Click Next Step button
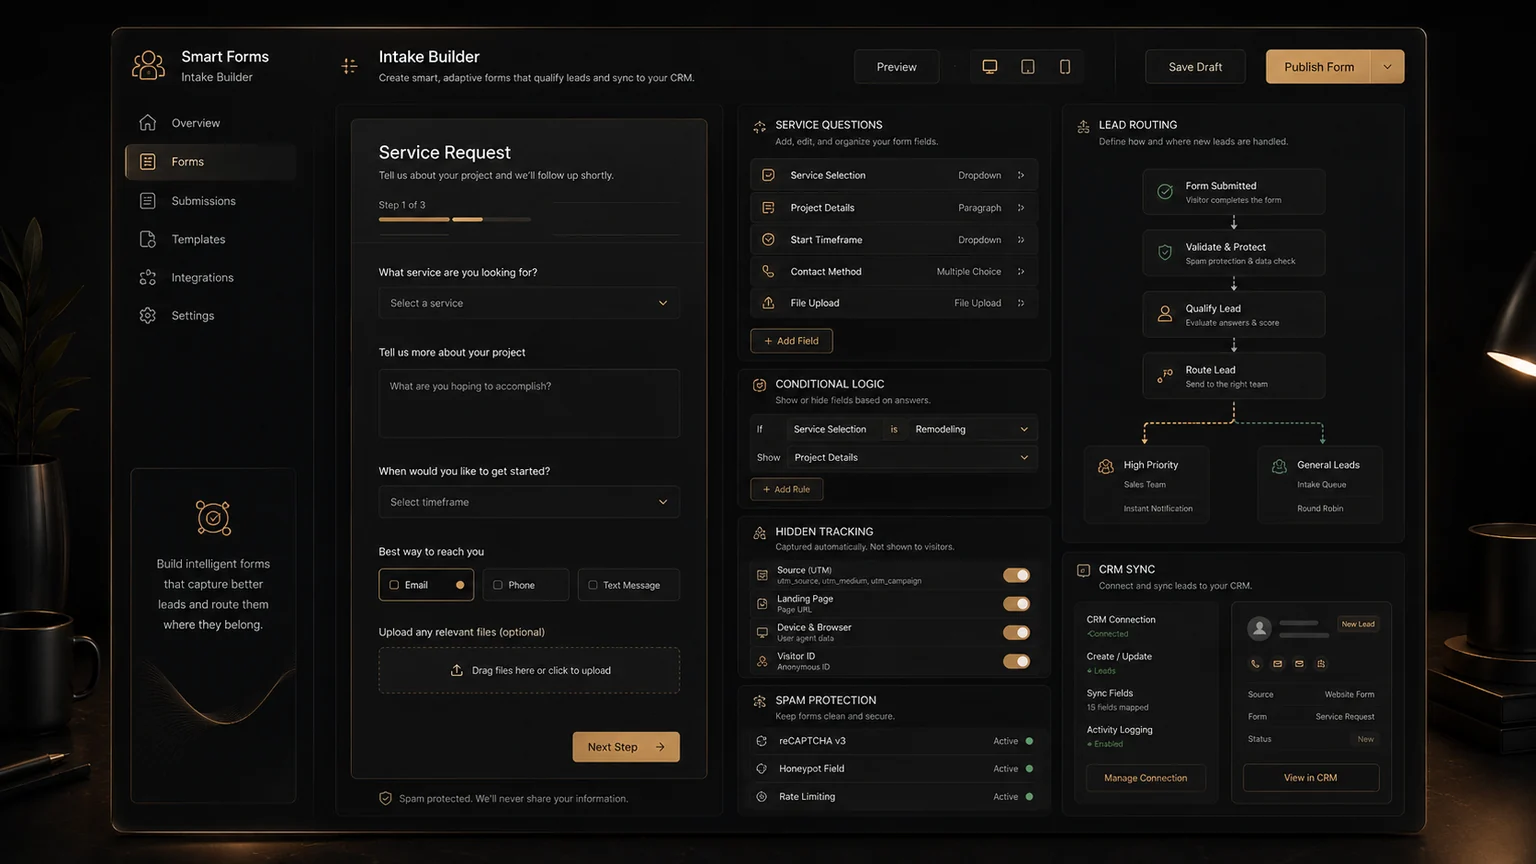This screenshot has width=1536, height=864. click(x=626, y=747)
